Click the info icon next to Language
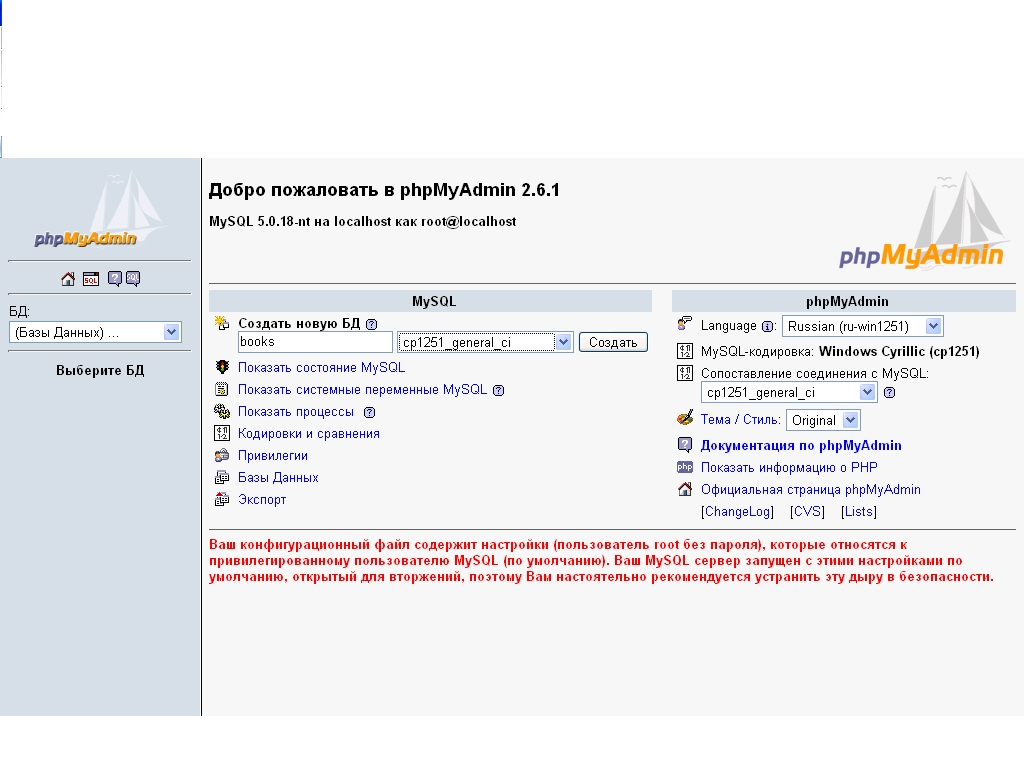Screen dimensions: 1024x768 click(x=768, y=327)
